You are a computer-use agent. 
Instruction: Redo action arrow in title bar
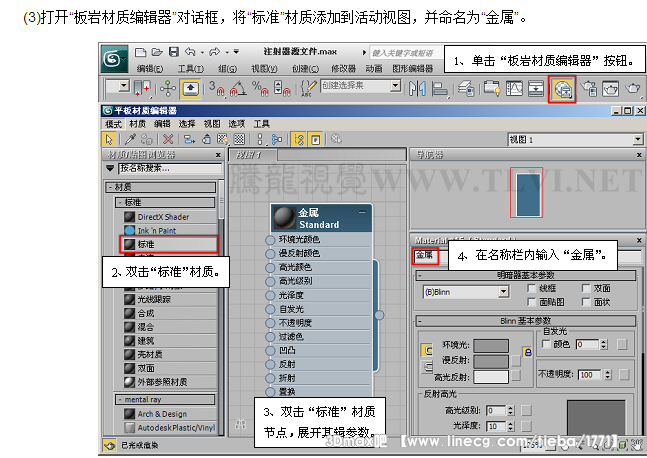point(215,52)
